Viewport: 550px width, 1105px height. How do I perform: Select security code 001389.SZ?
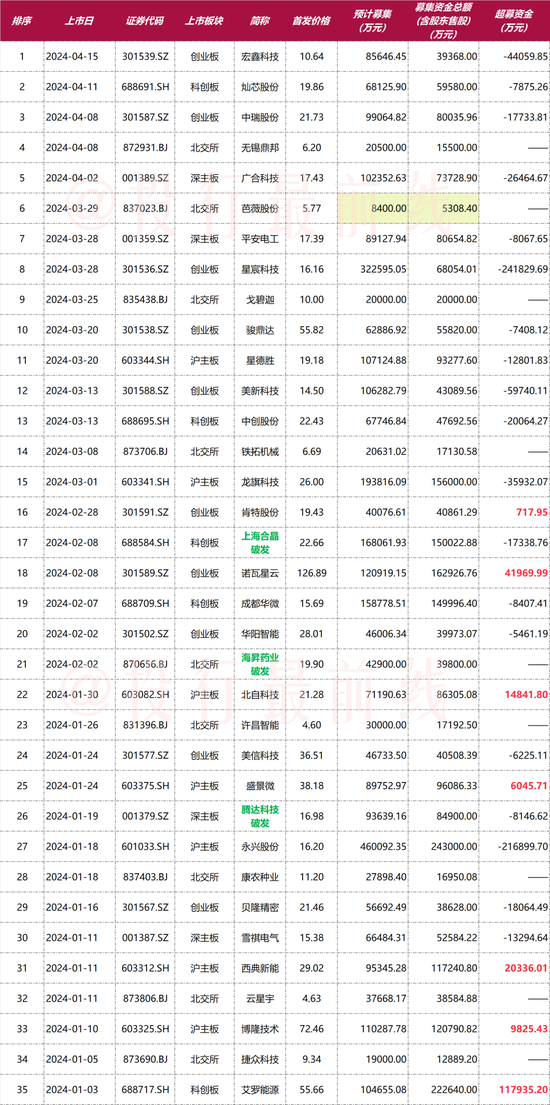[x=145, y=178]
